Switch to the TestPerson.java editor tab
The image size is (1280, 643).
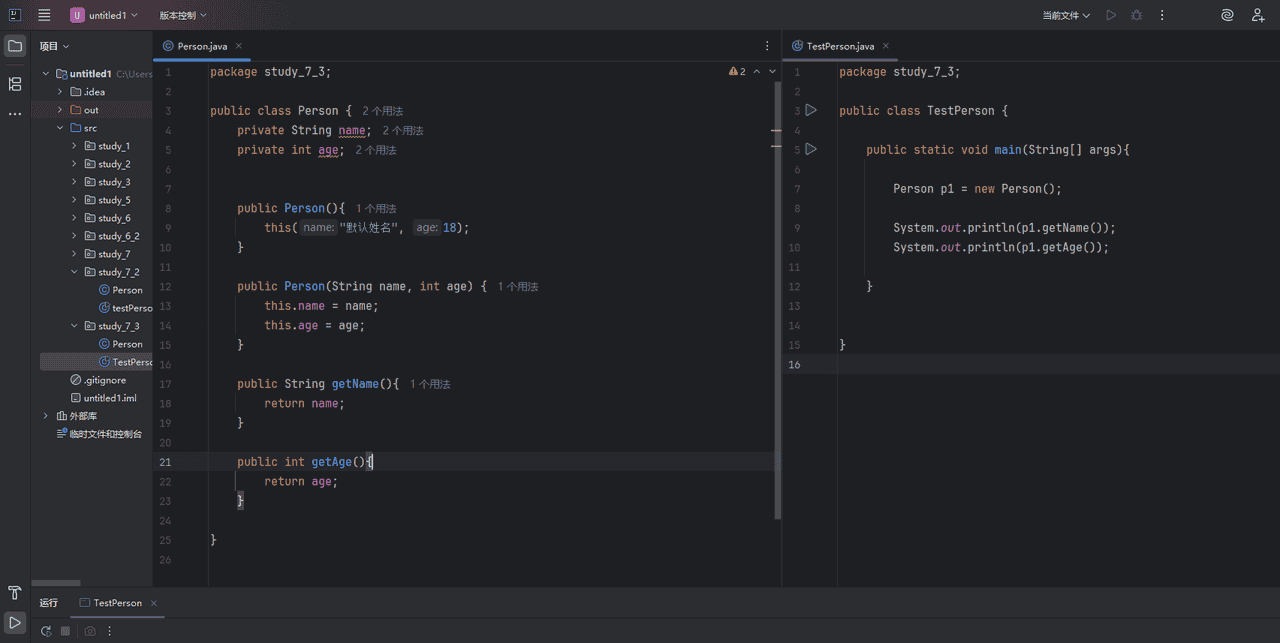(838, 46)
